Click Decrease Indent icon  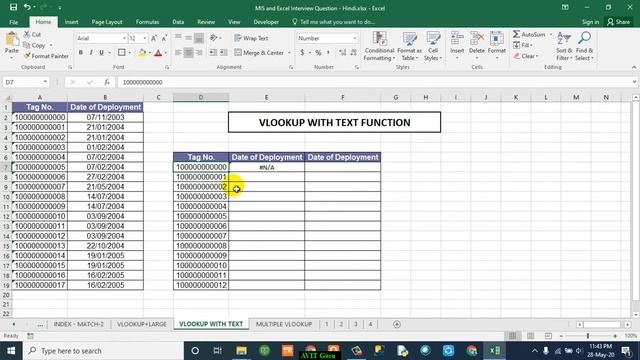[x=213, y=53]
